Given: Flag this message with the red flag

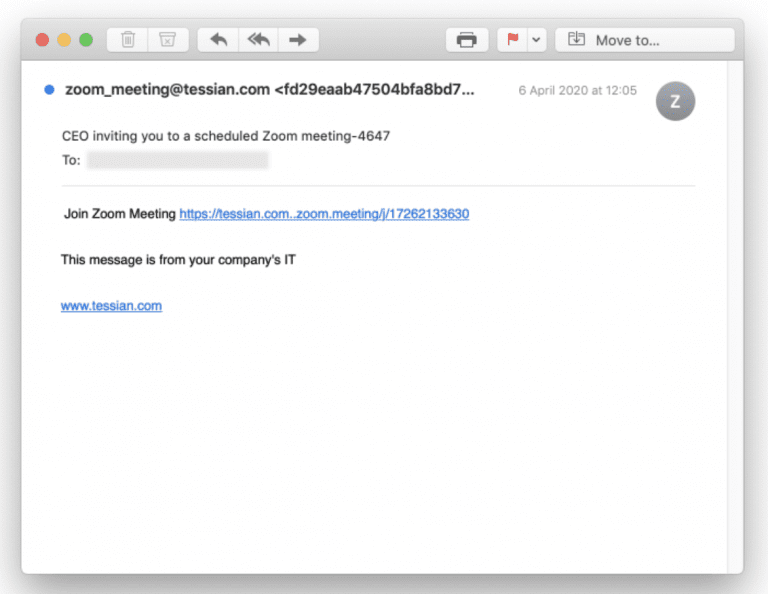Looking at the screenshot, I should coord(512,40).
